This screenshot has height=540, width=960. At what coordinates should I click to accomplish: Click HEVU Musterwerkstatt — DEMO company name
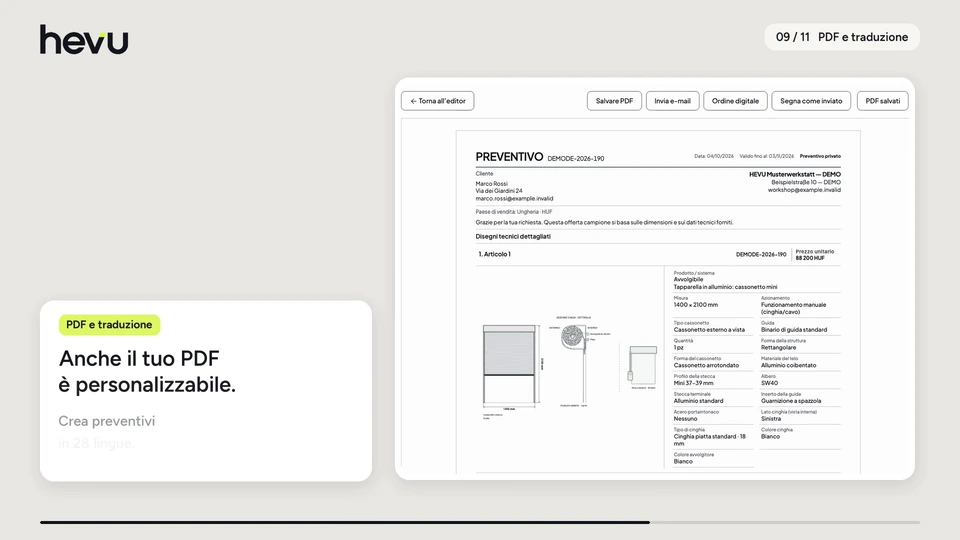coord(795,174)
